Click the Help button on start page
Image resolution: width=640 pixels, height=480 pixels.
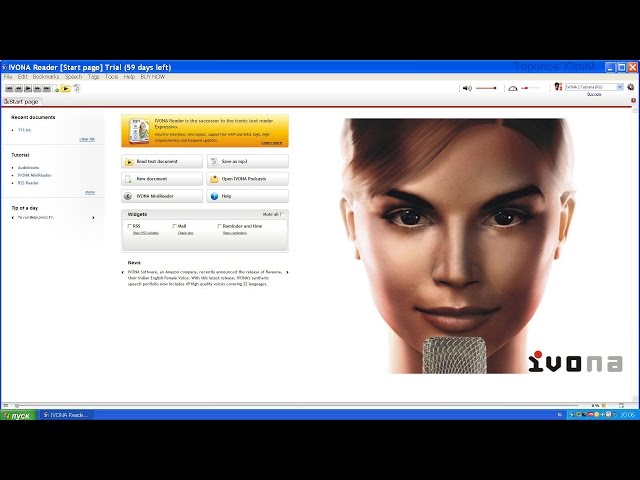(x=247, y=196)
